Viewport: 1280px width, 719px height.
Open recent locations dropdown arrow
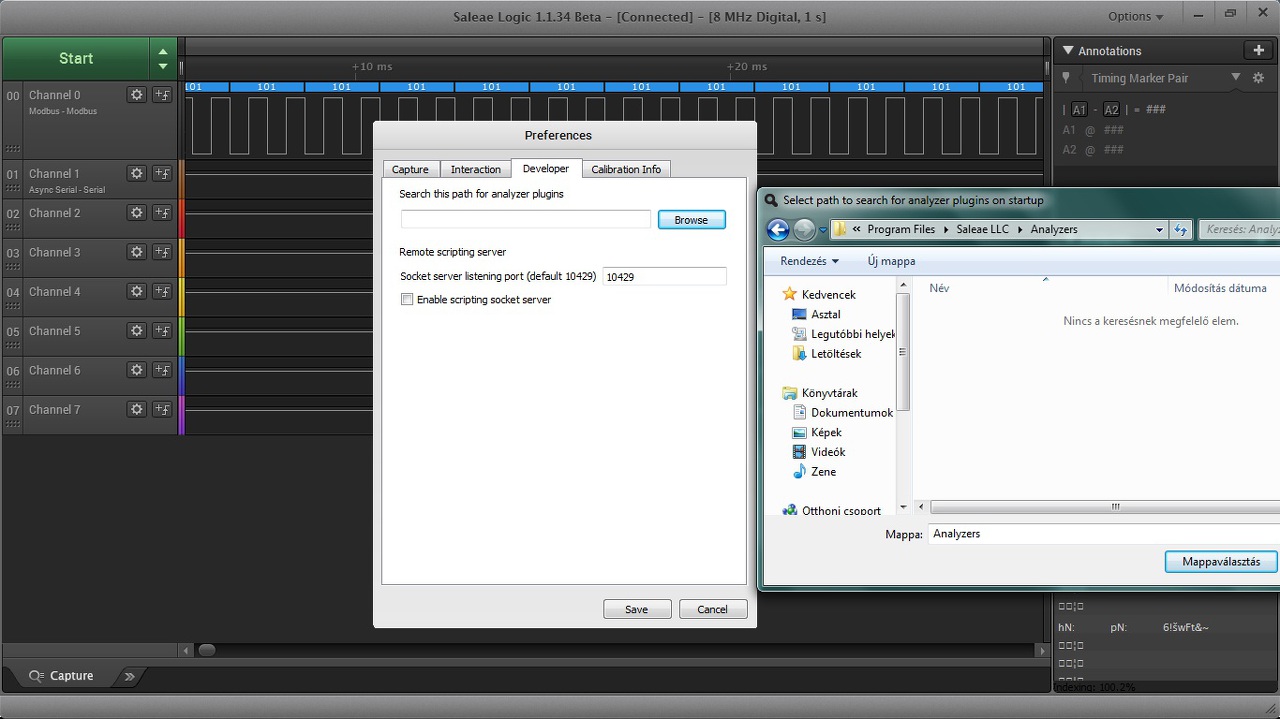click(823, 230)
